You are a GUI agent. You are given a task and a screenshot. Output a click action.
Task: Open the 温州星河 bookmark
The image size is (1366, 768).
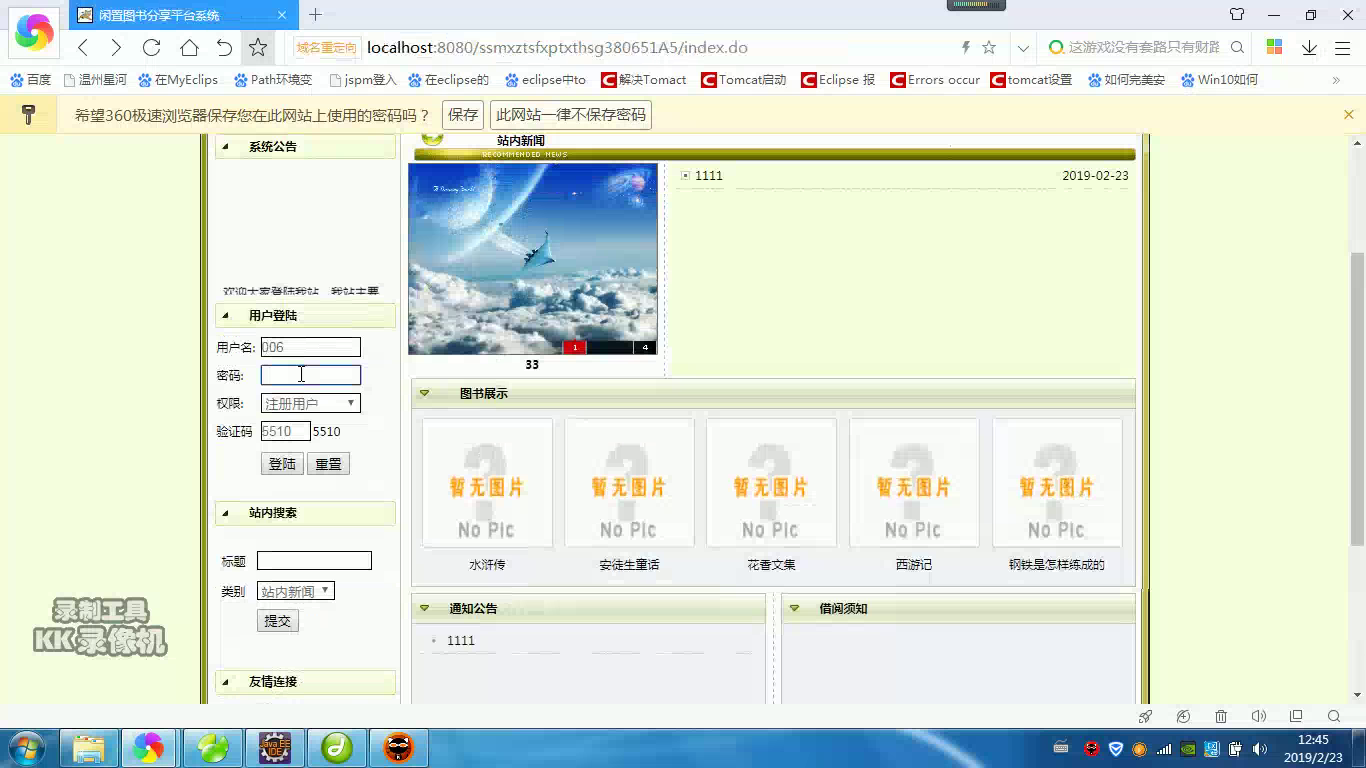click(94, 80)
